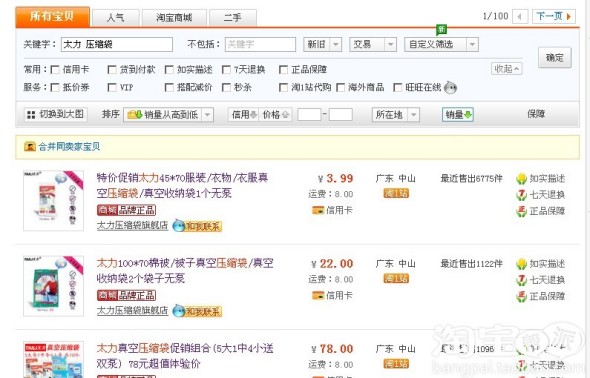Go to 下一页 next page
Viewport: 590px width, 378px height.
554,17
